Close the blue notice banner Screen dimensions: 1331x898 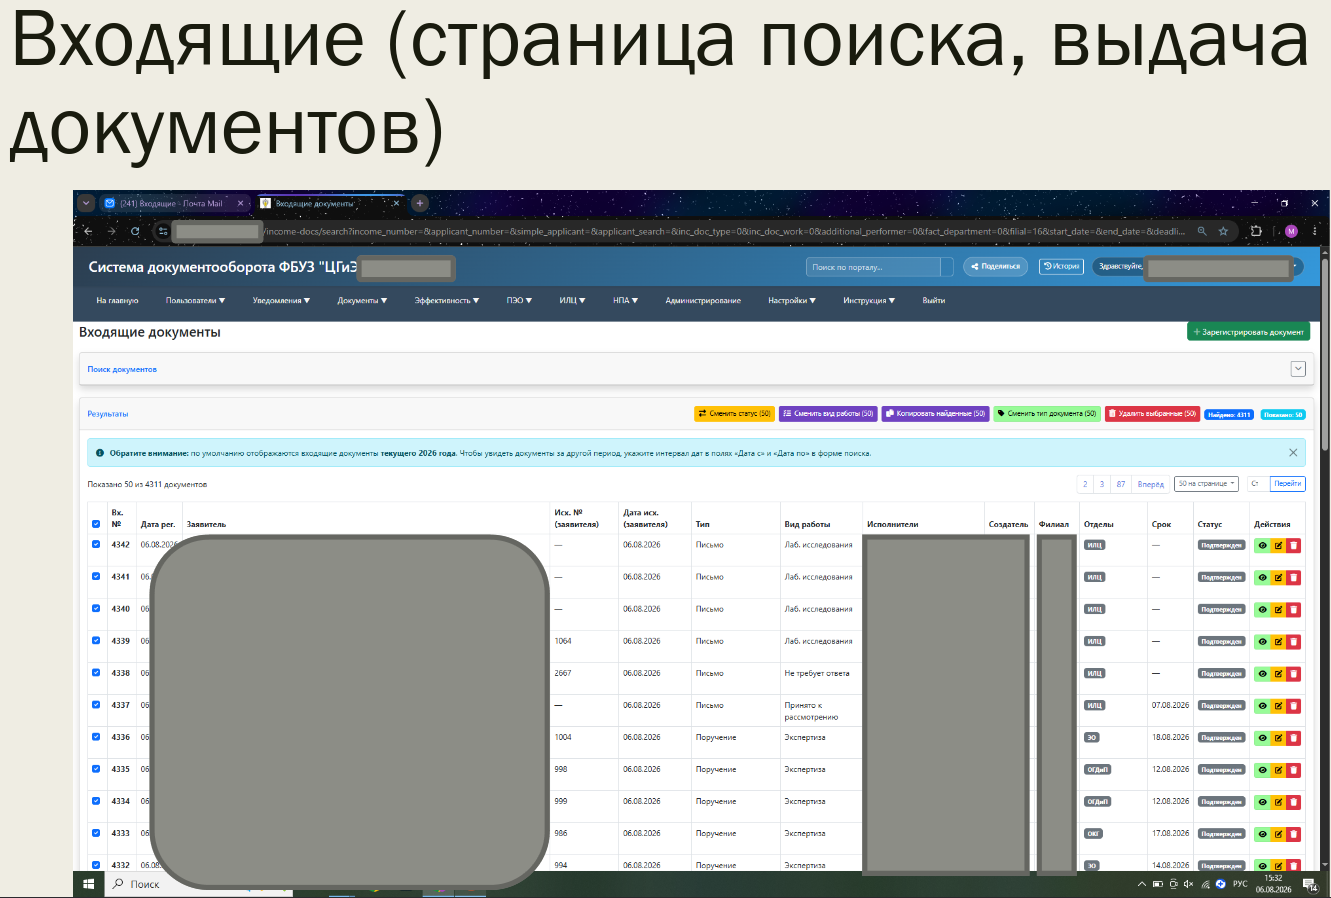(1293, 453)
